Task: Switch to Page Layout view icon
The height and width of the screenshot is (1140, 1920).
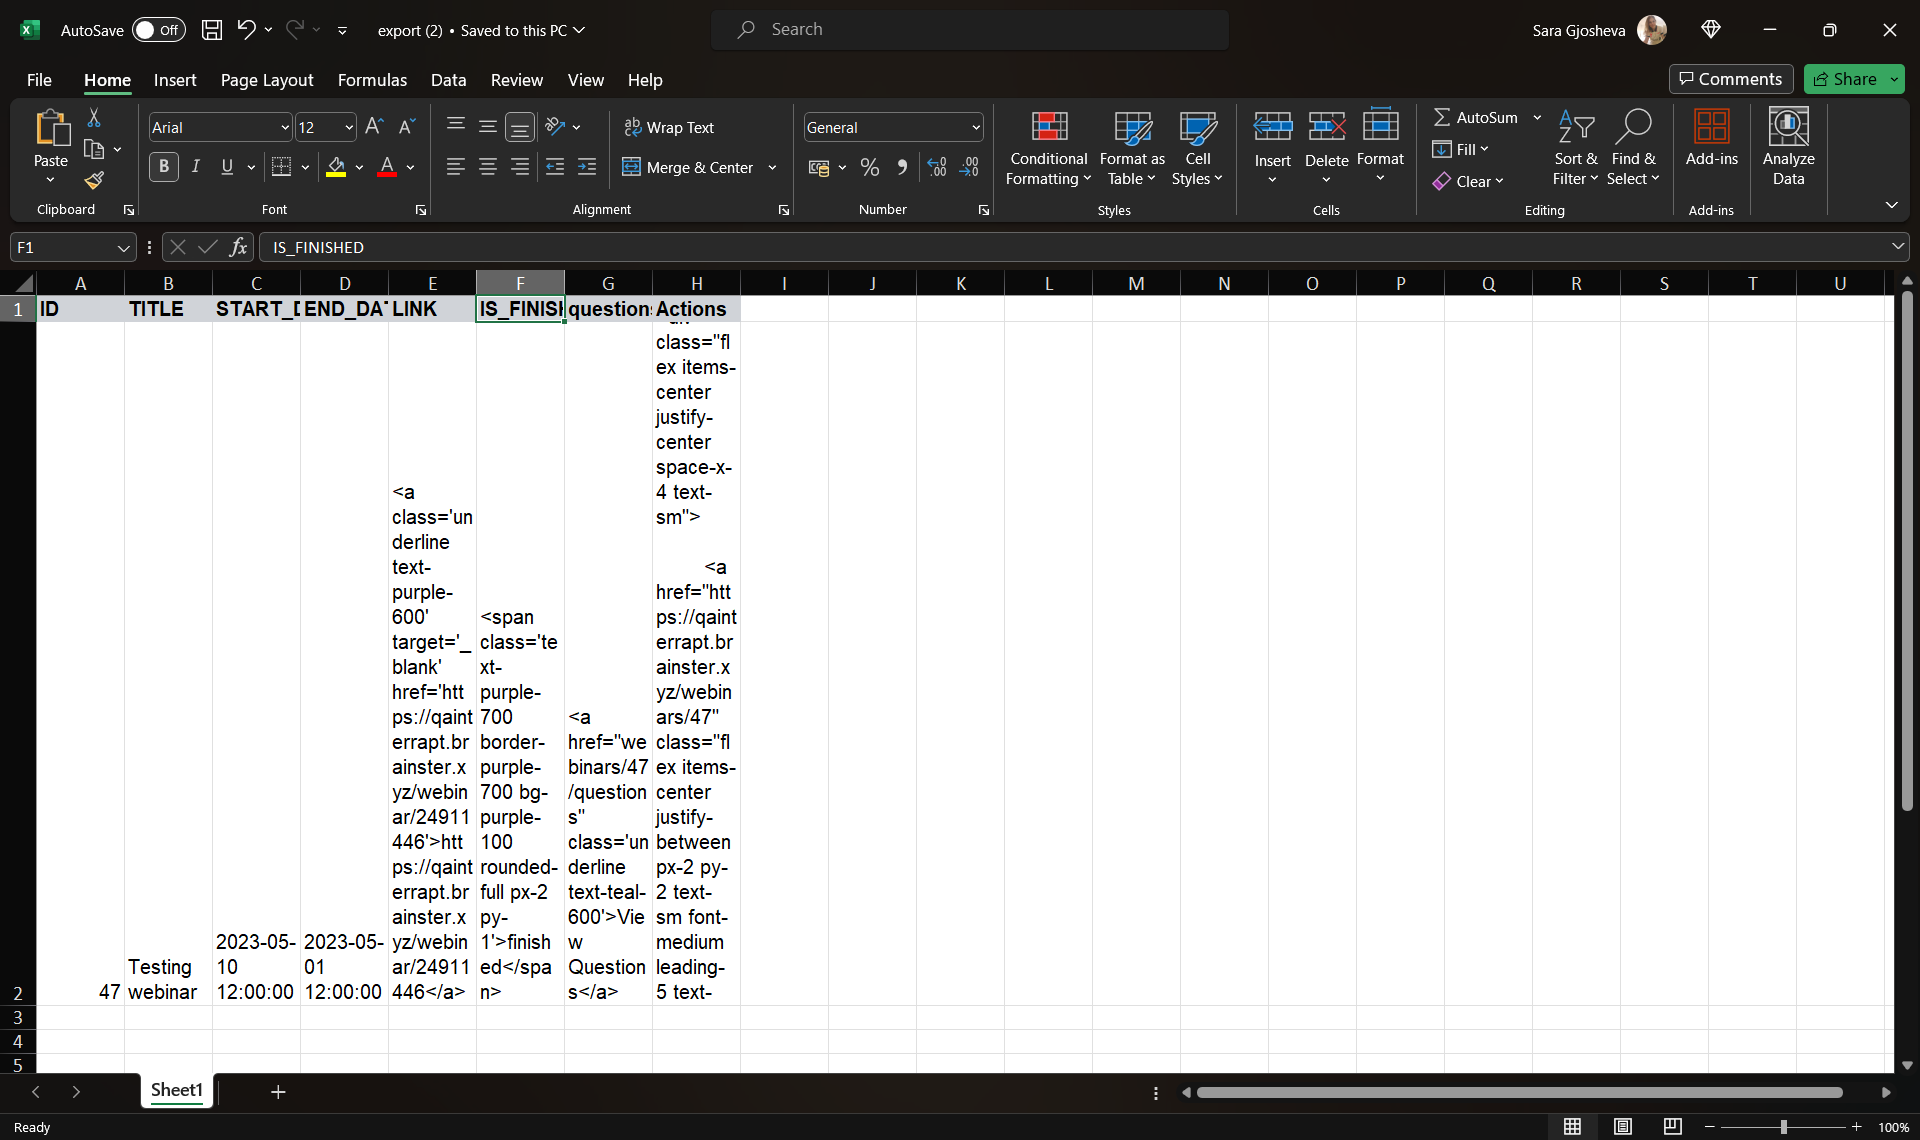Action: pyautogui.click(x=1622, y=1127)
